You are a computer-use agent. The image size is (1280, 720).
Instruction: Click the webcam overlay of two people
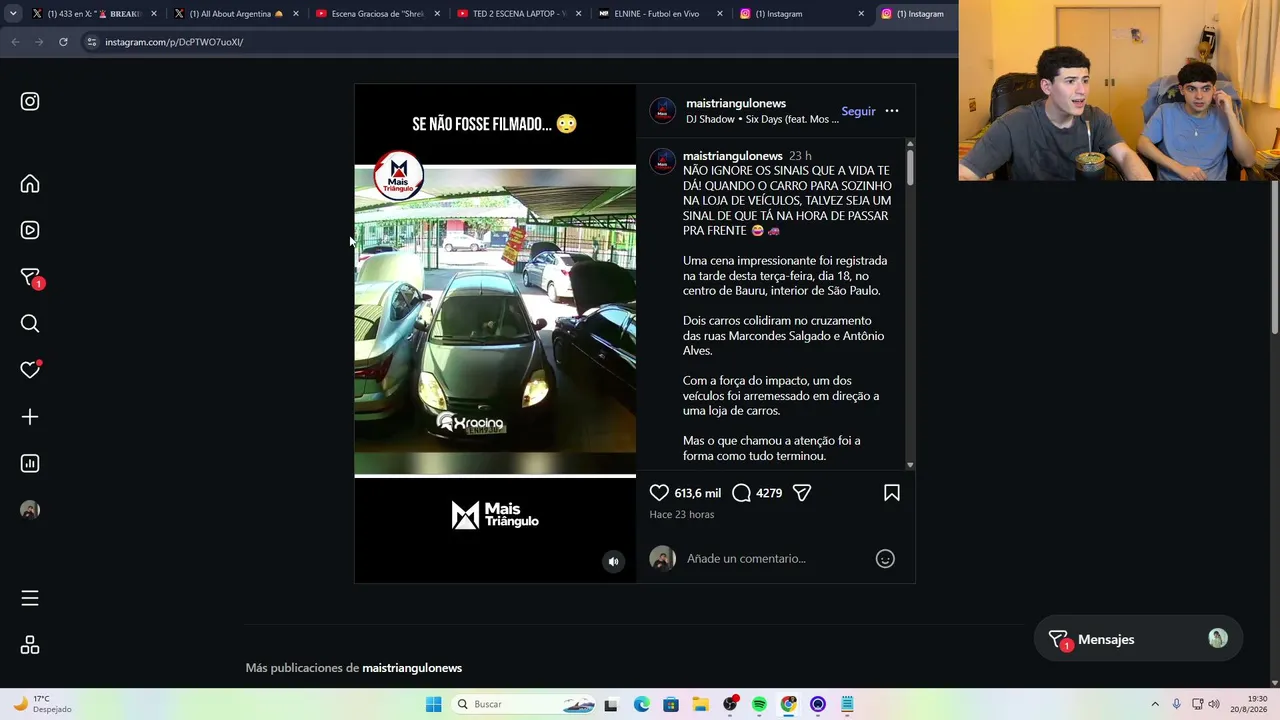(x=1119, y=90)
